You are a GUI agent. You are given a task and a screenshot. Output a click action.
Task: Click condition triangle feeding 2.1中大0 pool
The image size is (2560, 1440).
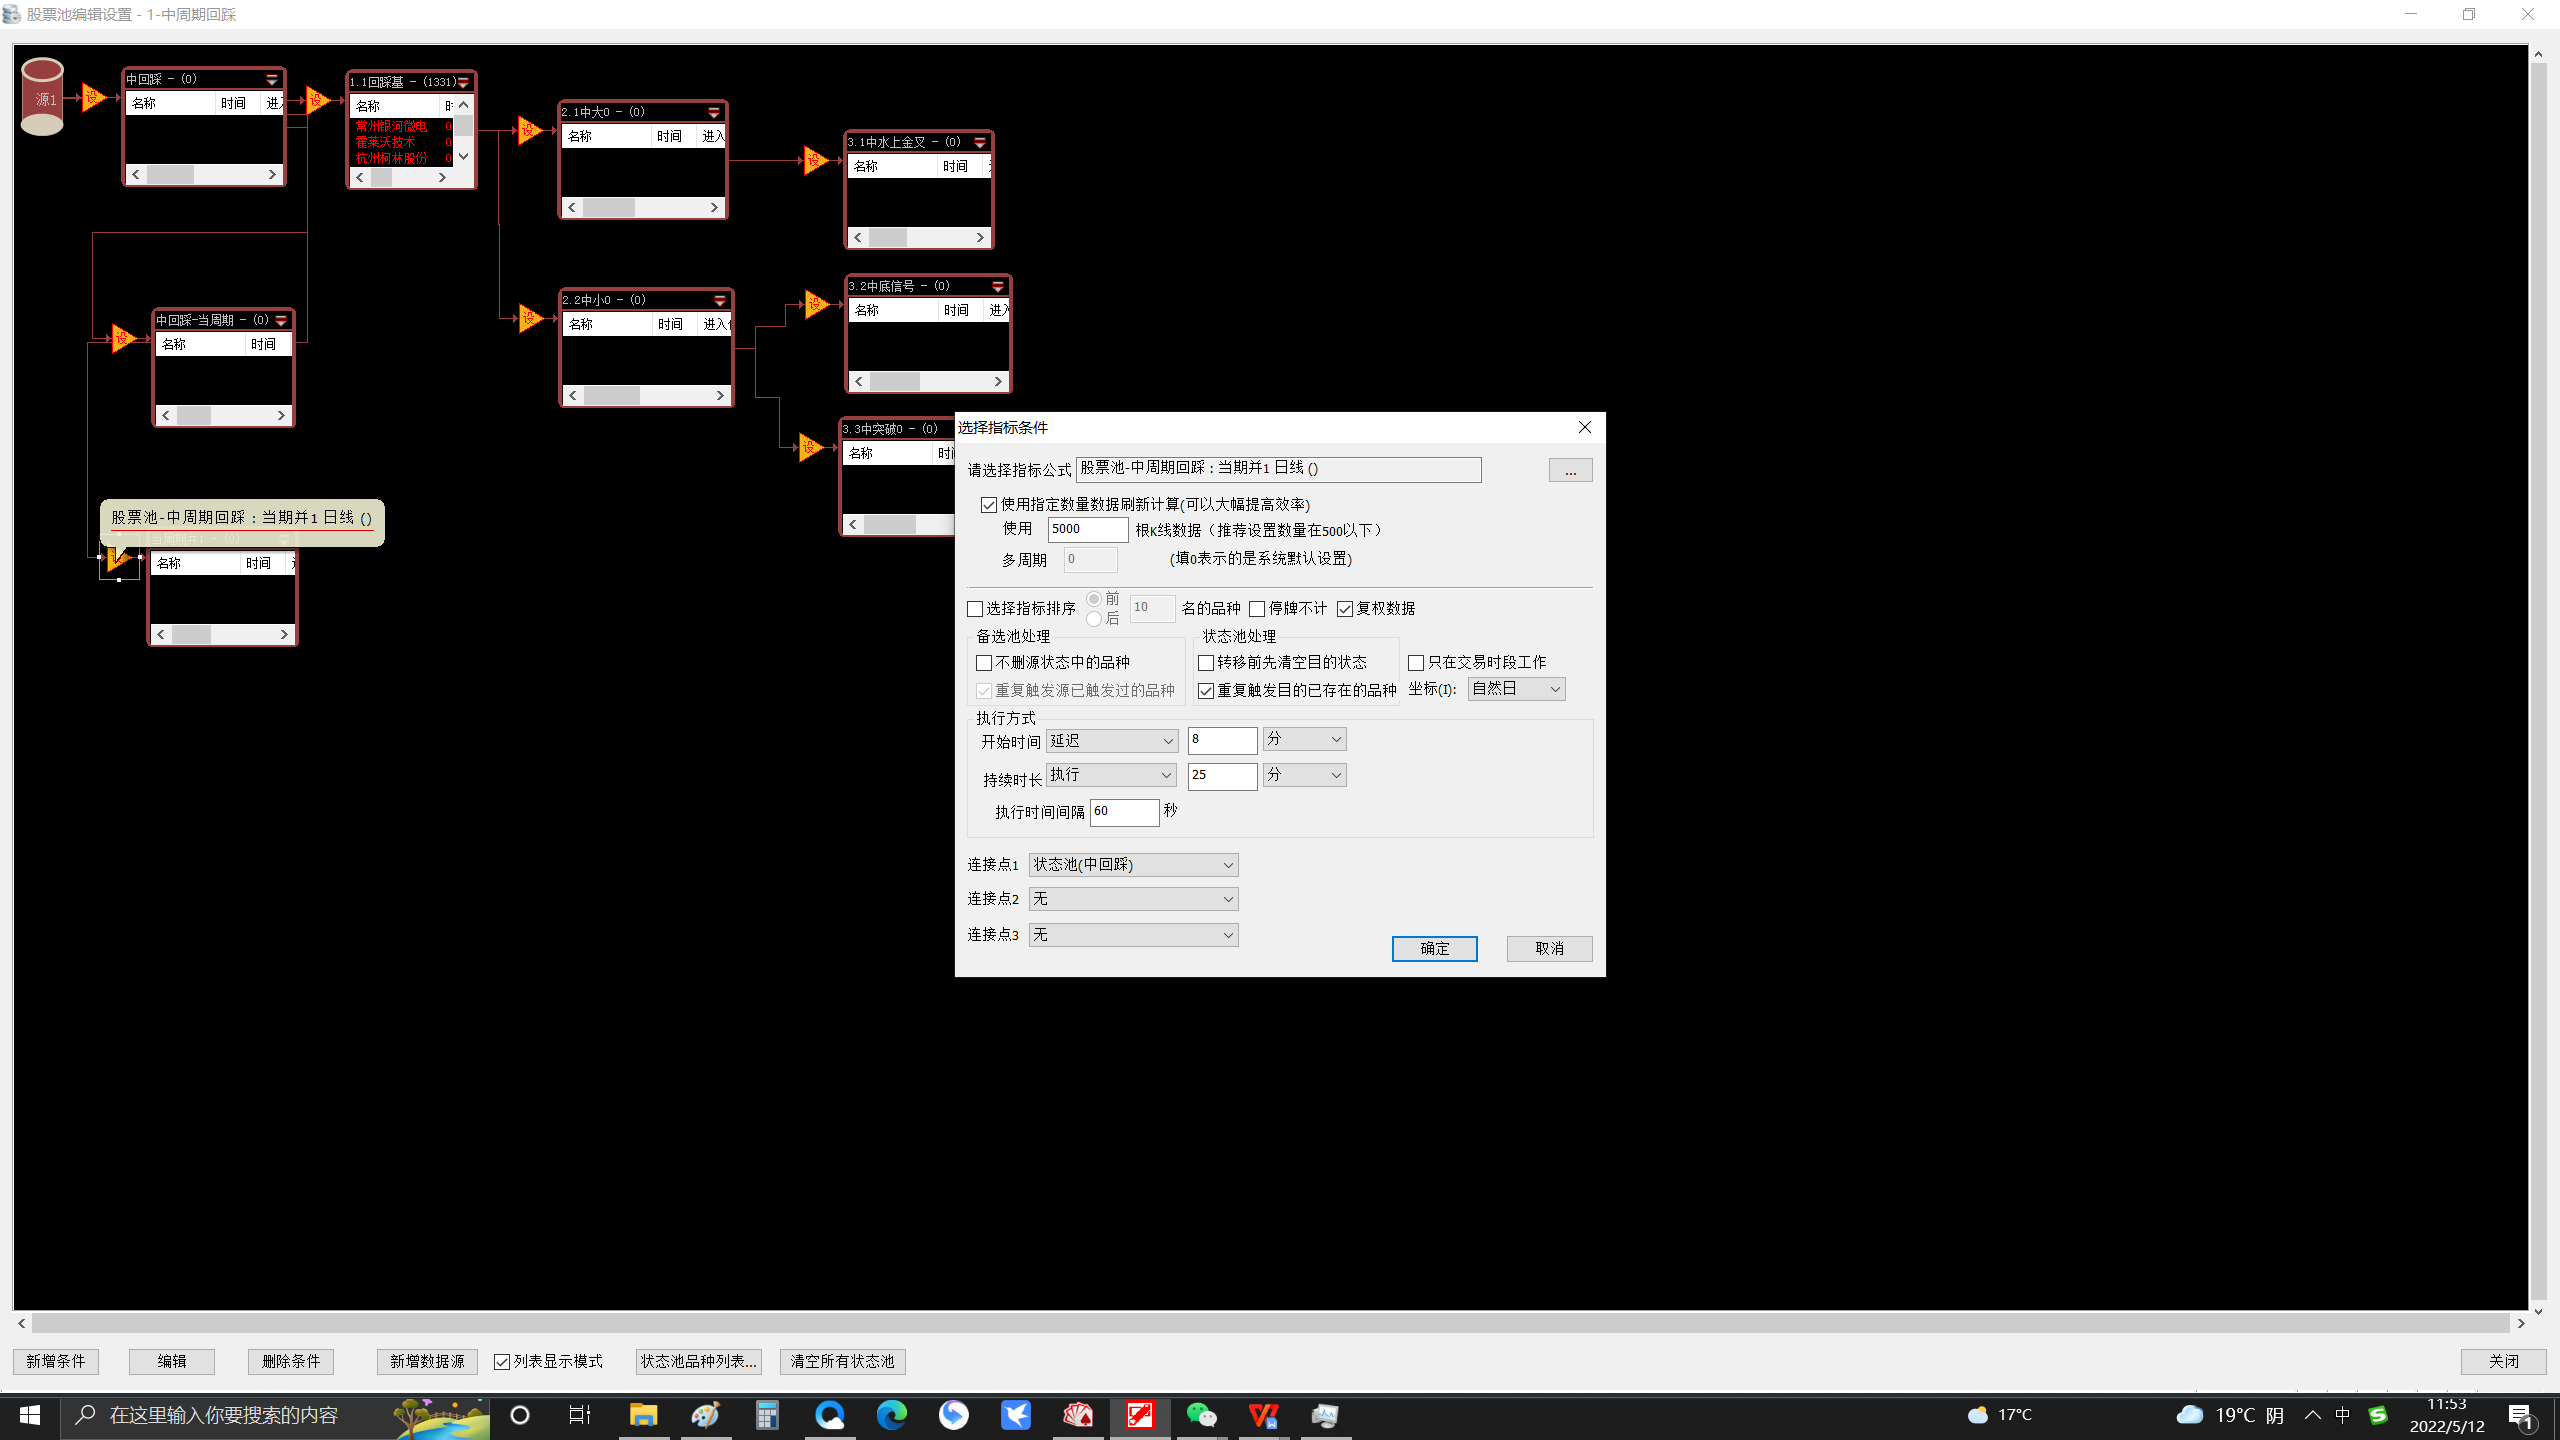[529, 130]
